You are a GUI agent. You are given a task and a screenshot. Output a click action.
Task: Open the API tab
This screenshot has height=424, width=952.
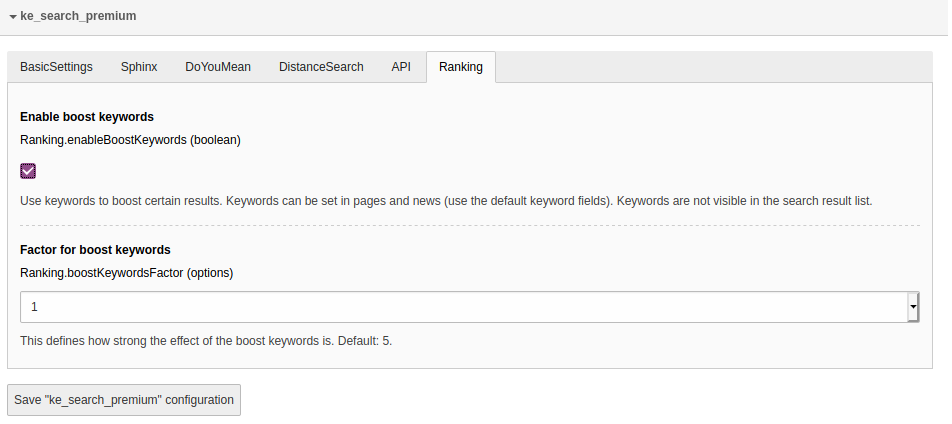401,67
